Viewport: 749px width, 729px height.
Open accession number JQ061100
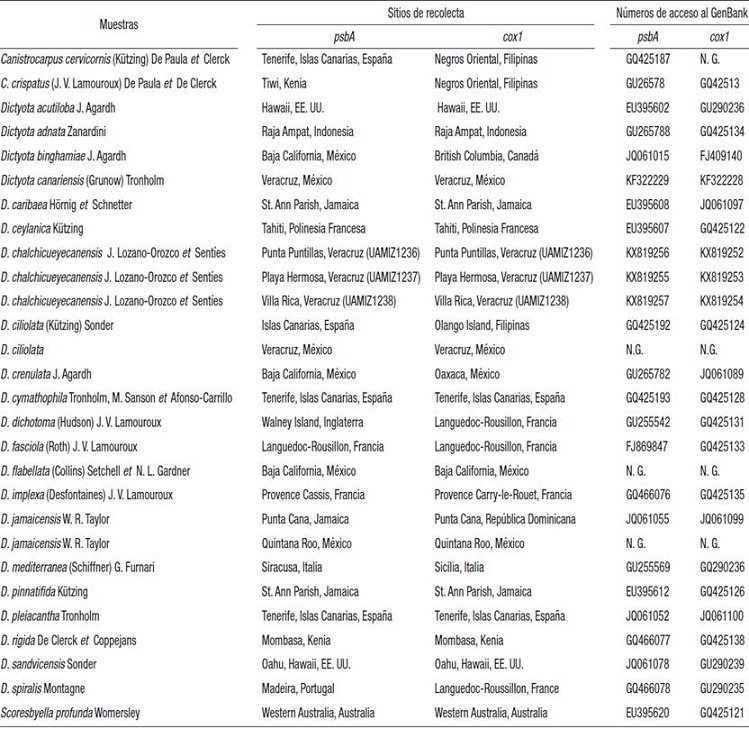coord(721,616)
